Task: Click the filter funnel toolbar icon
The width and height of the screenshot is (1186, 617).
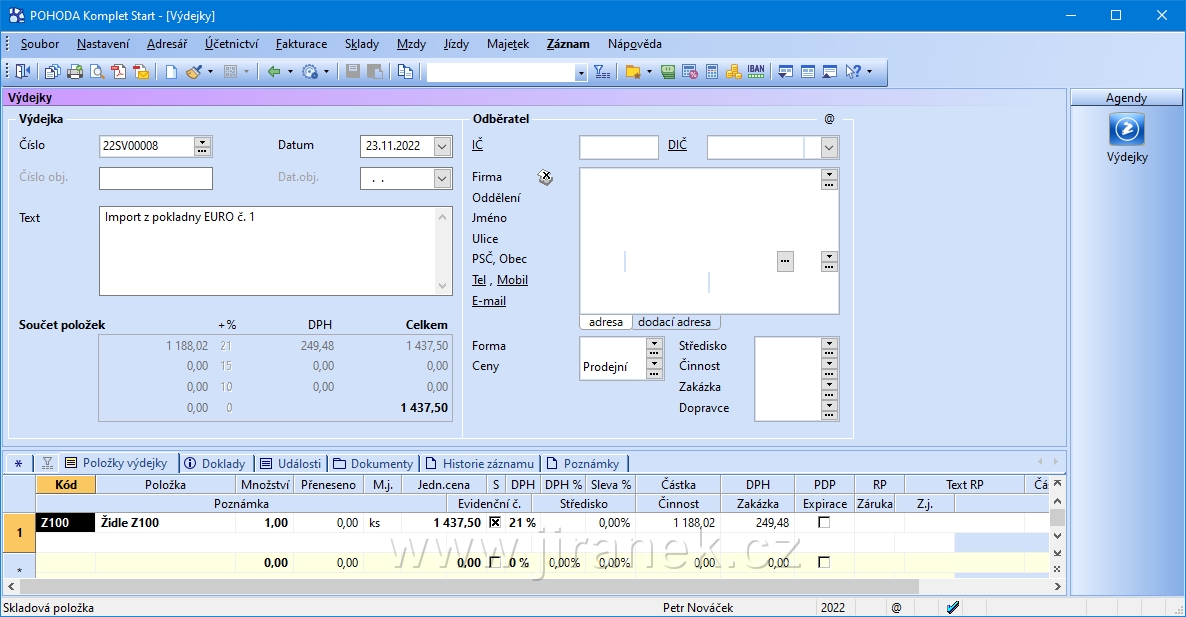Action: pos(601,72)
